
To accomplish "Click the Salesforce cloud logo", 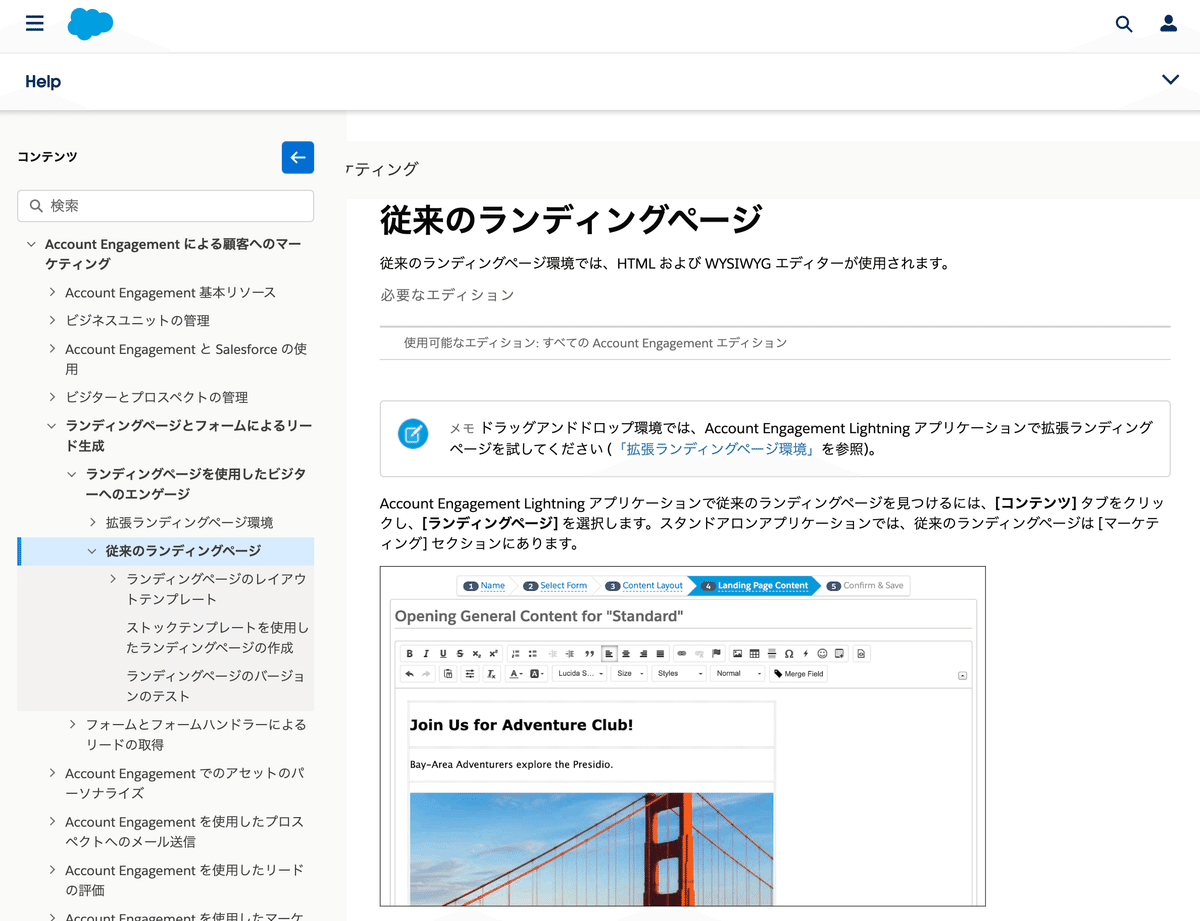I will (90, 24).
